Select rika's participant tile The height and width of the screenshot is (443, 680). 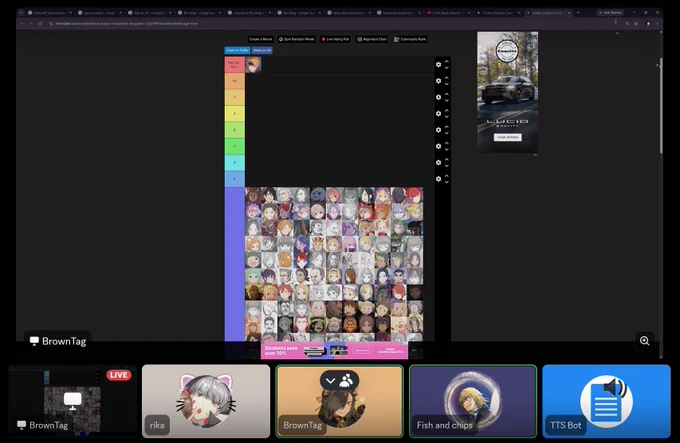206,401
